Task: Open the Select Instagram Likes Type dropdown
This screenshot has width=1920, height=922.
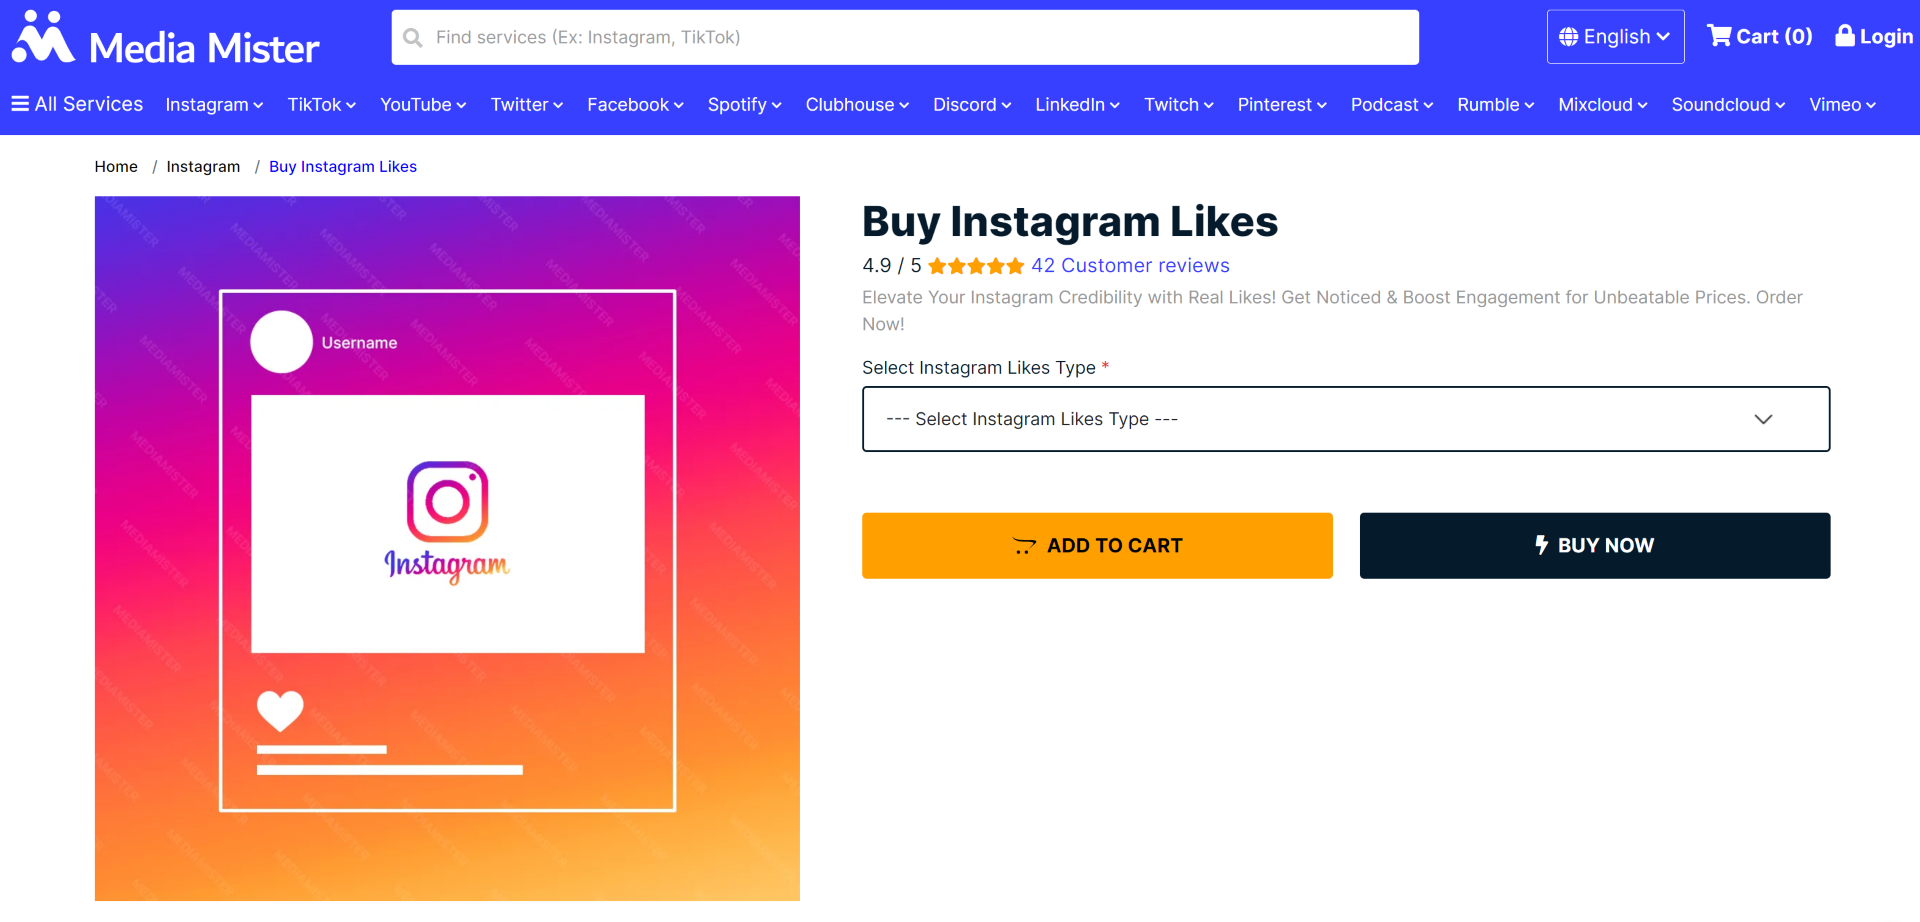Action: 1345,419
